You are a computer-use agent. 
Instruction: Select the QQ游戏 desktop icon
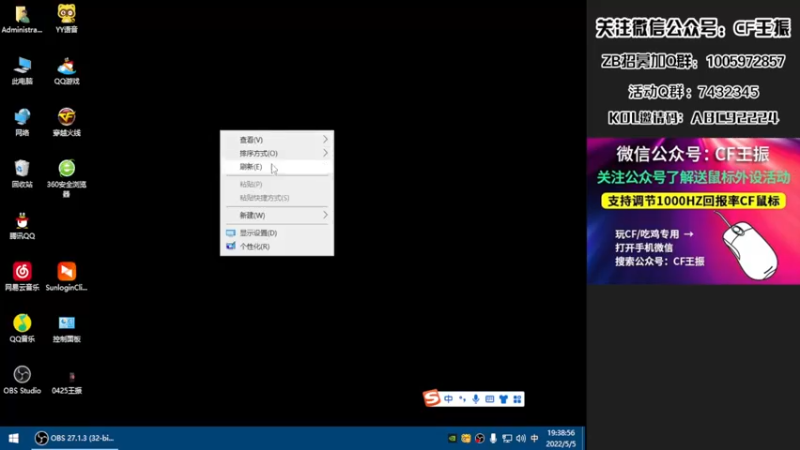(66, 71)
